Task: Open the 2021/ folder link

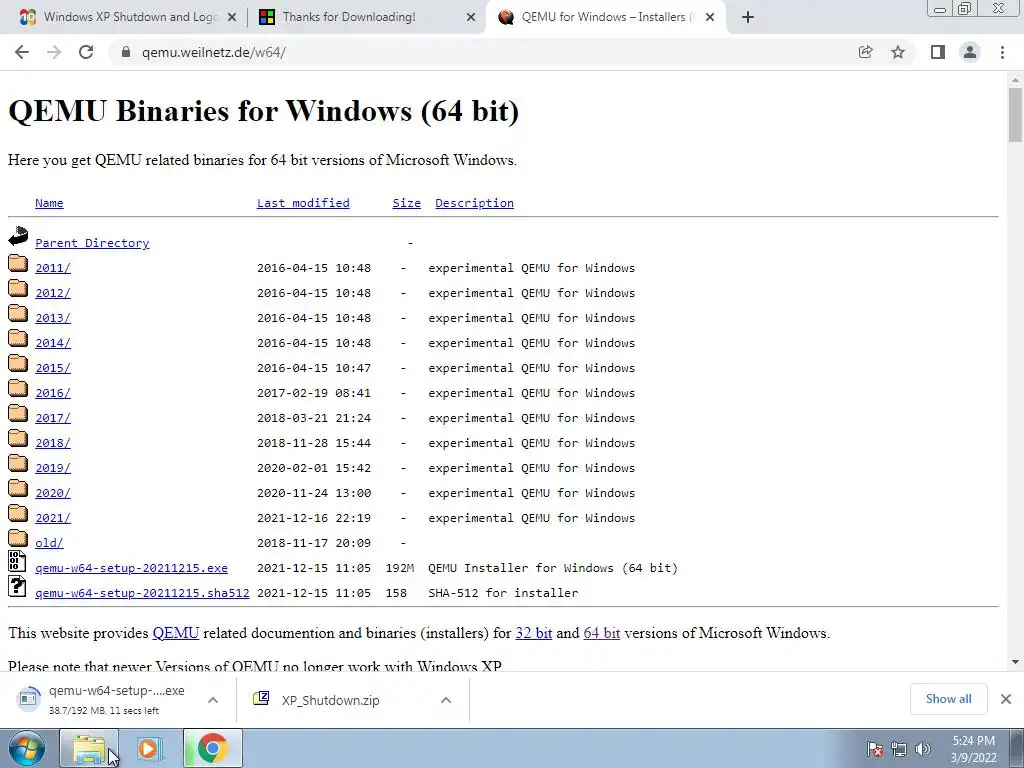Action: tap(53, 518)
